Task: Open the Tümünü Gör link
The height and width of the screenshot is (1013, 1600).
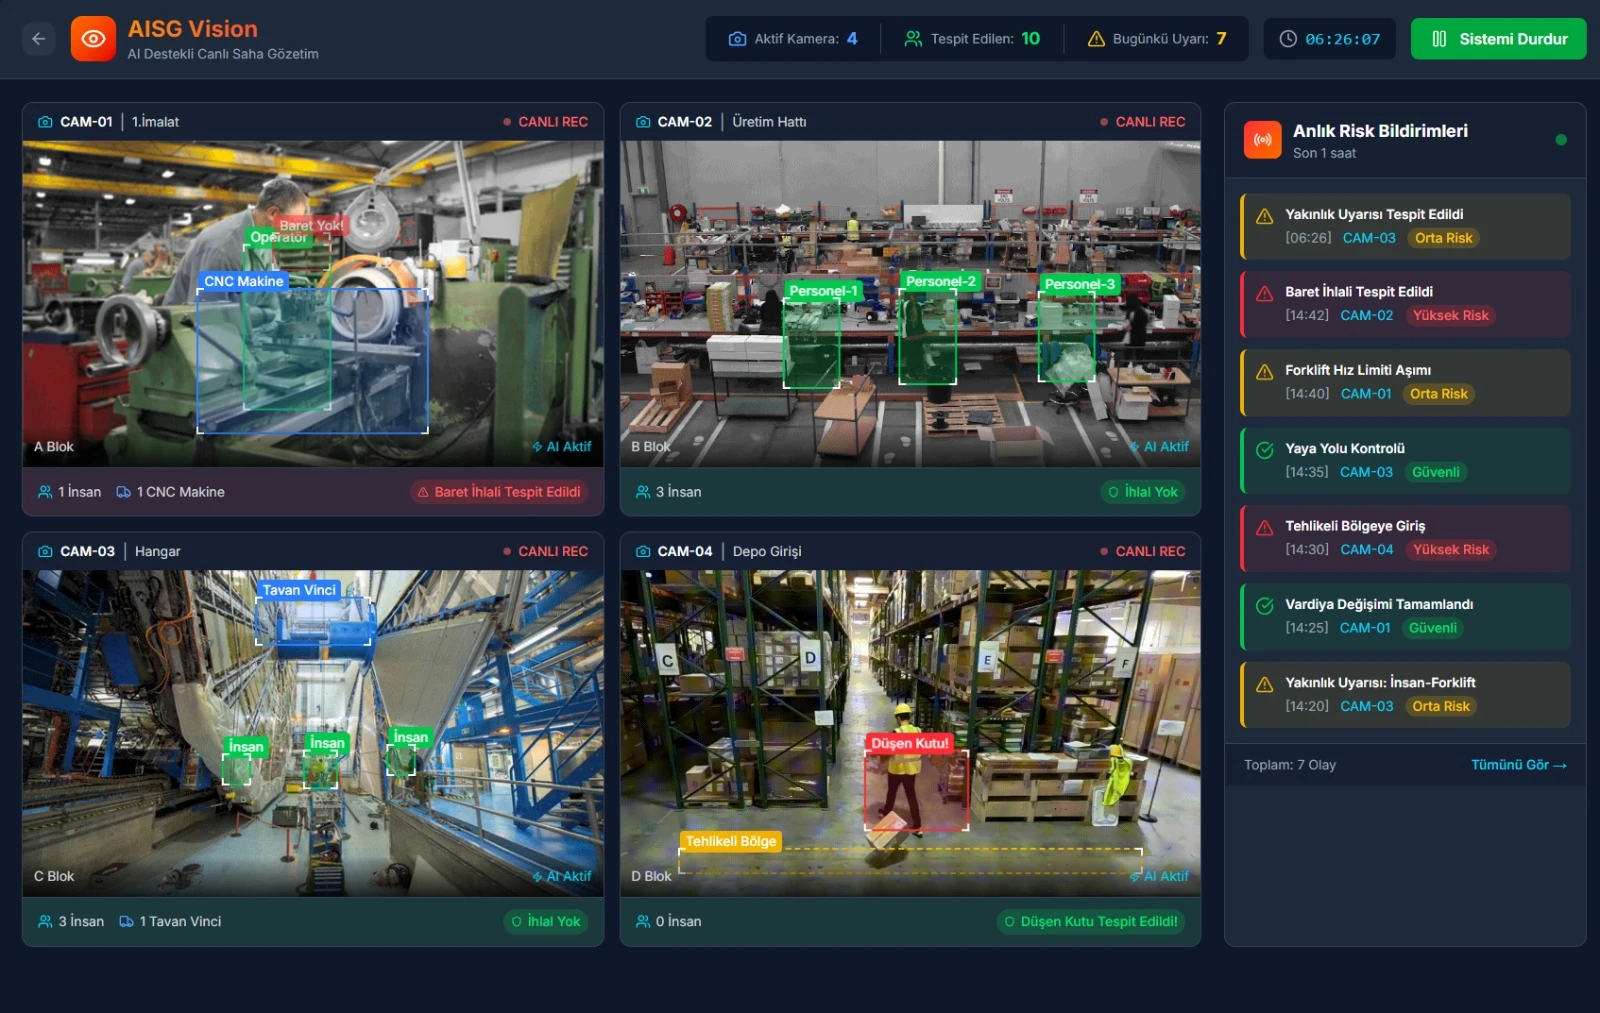Action: coord(1517,765)
